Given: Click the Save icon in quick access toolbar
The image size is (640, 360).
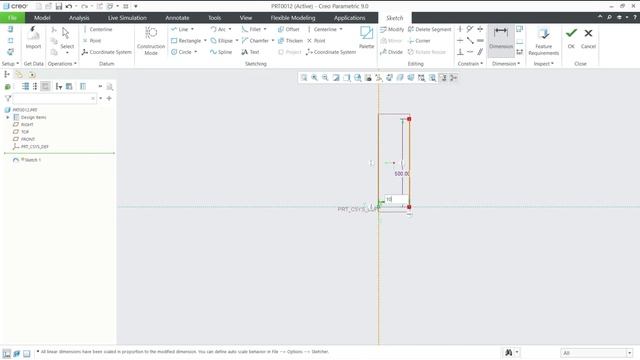Looking at the screenshot, I should tap(59, 6).
